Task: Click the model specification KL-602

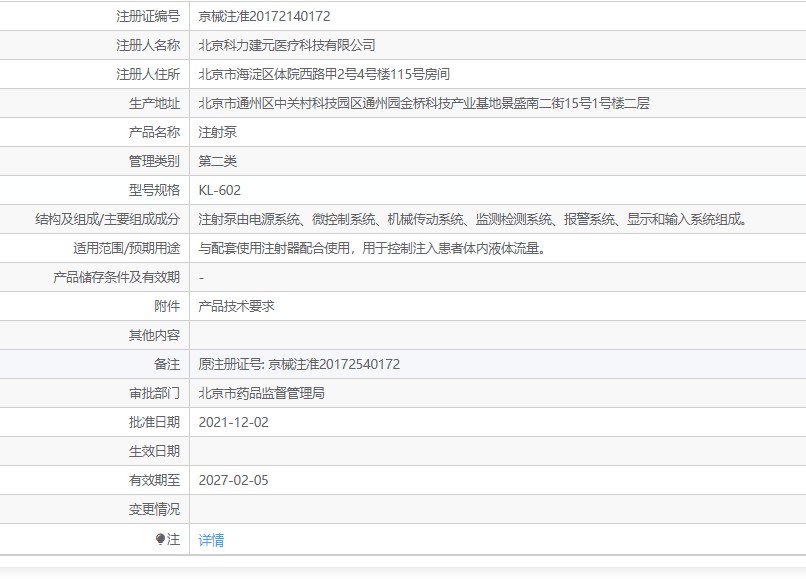Action: coord(222,189)
